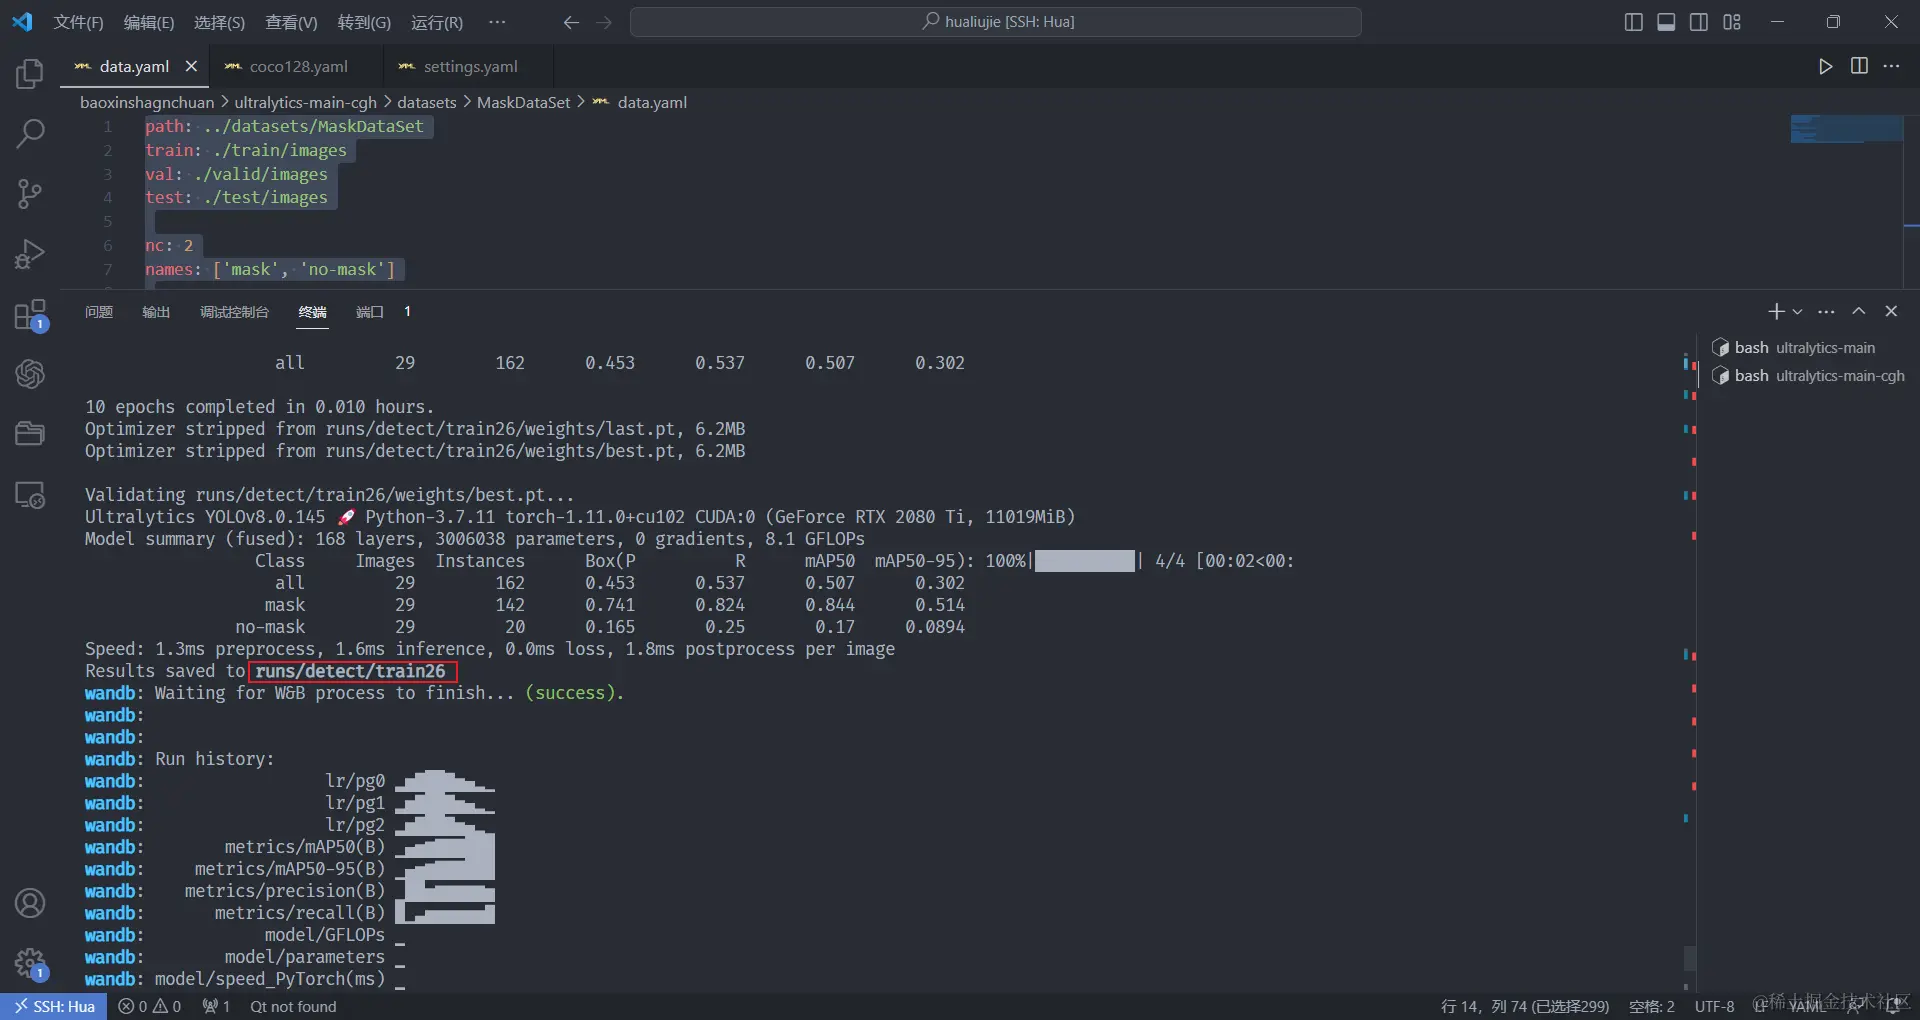Viewport: 1920px width, 1020px height.
Task: Close the terminal panel
Action: 1891,312
